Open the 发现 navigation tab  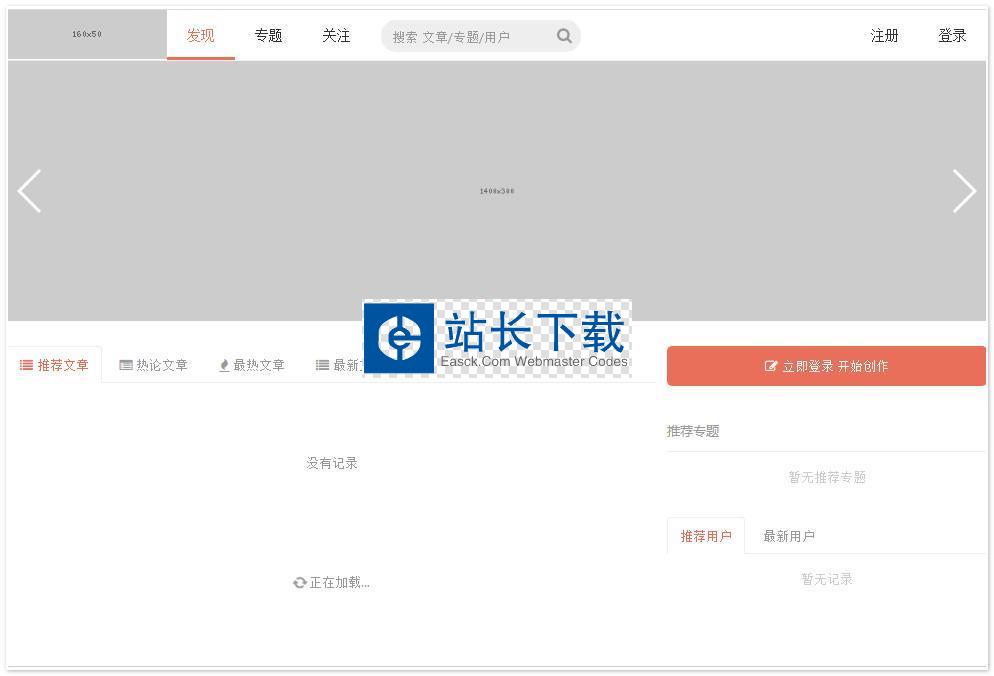[x=201, y=36]
